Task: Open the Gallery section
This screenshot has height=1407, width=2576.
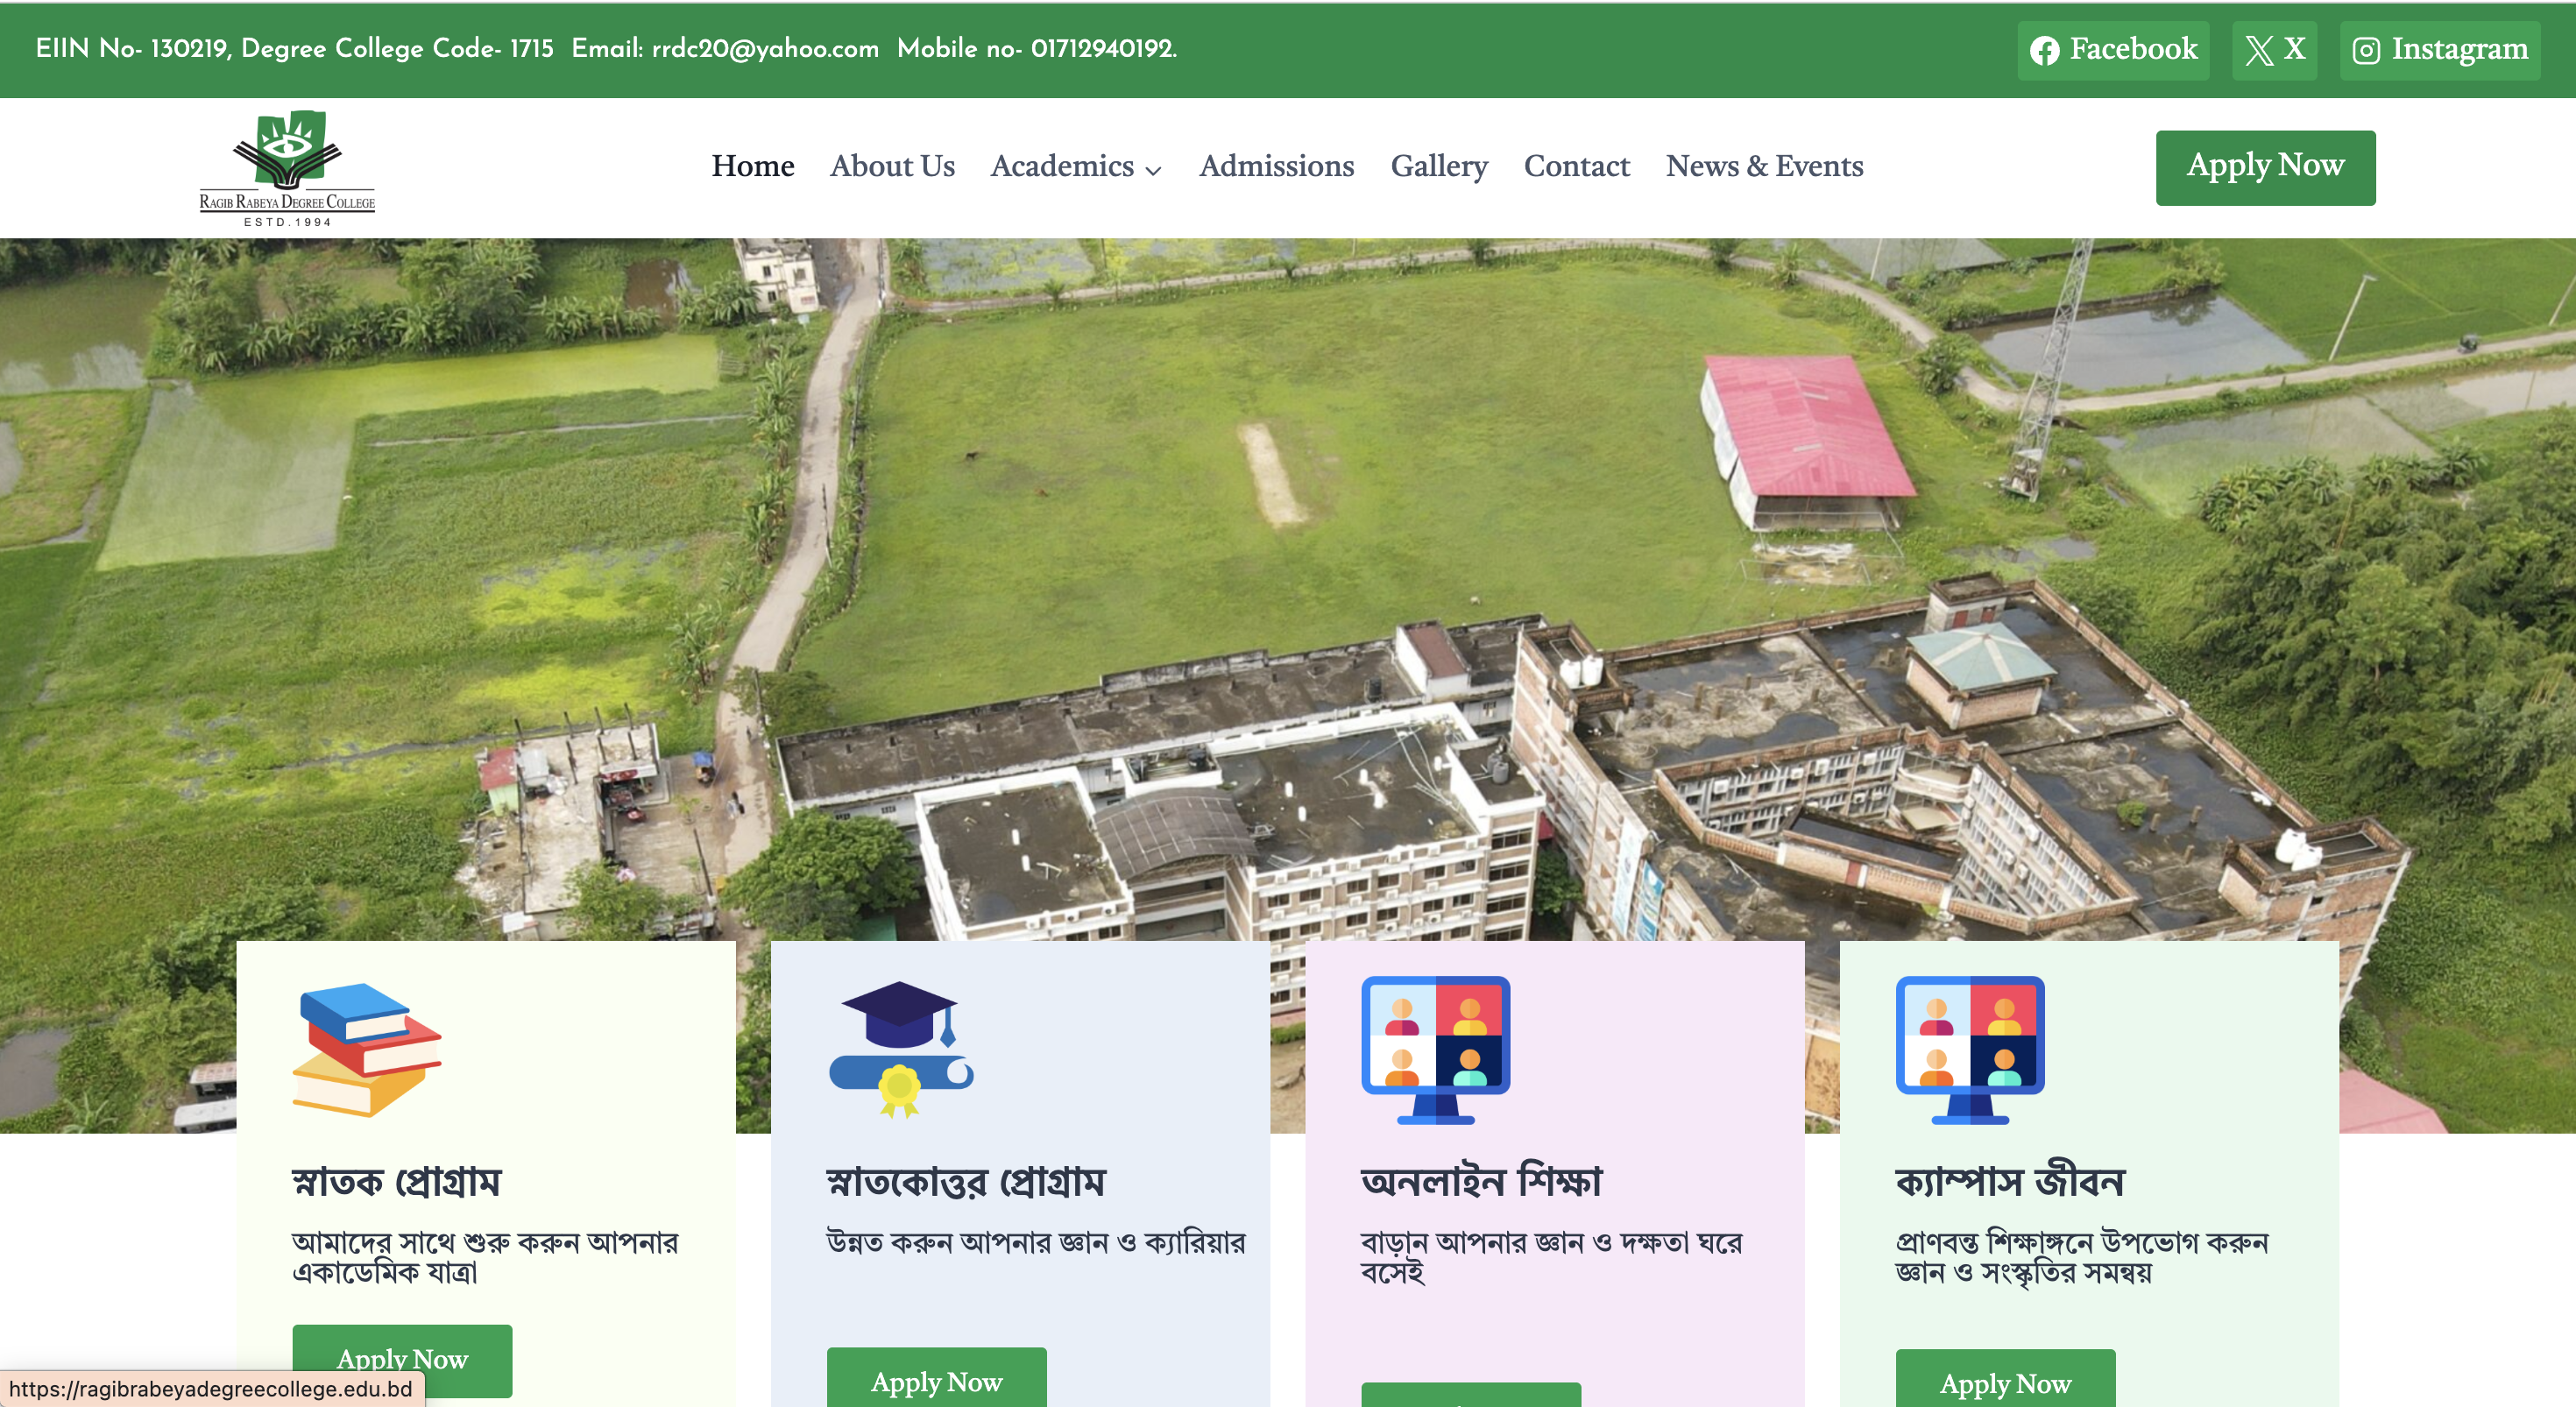Action: [1439, 167]
